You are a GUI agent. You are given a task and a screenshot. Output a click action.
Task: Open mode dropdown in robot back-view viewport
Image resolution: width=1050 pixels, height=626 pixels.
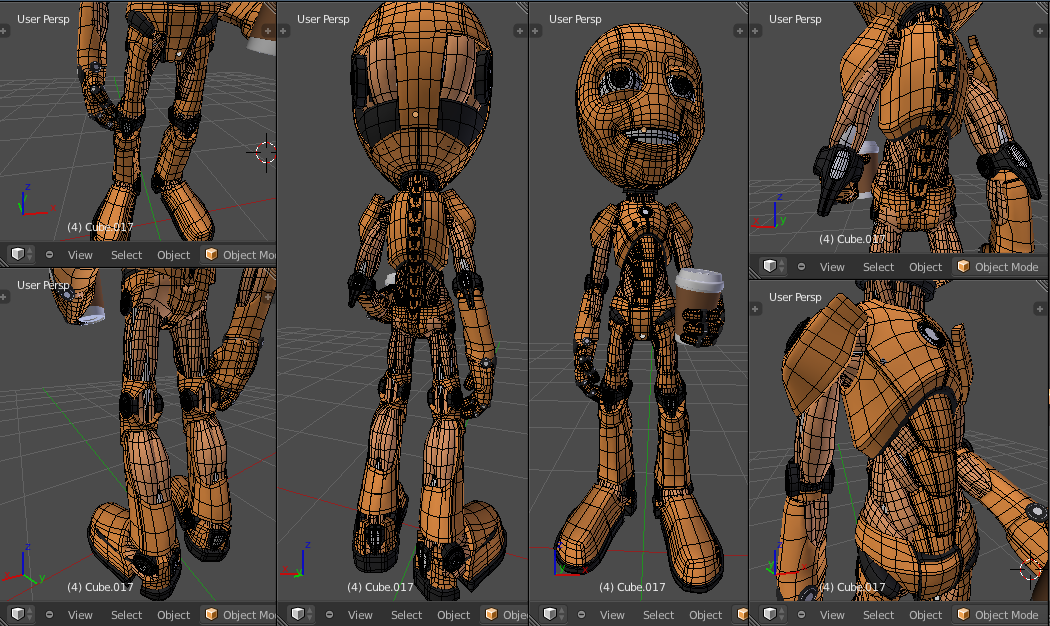[504, 615]
